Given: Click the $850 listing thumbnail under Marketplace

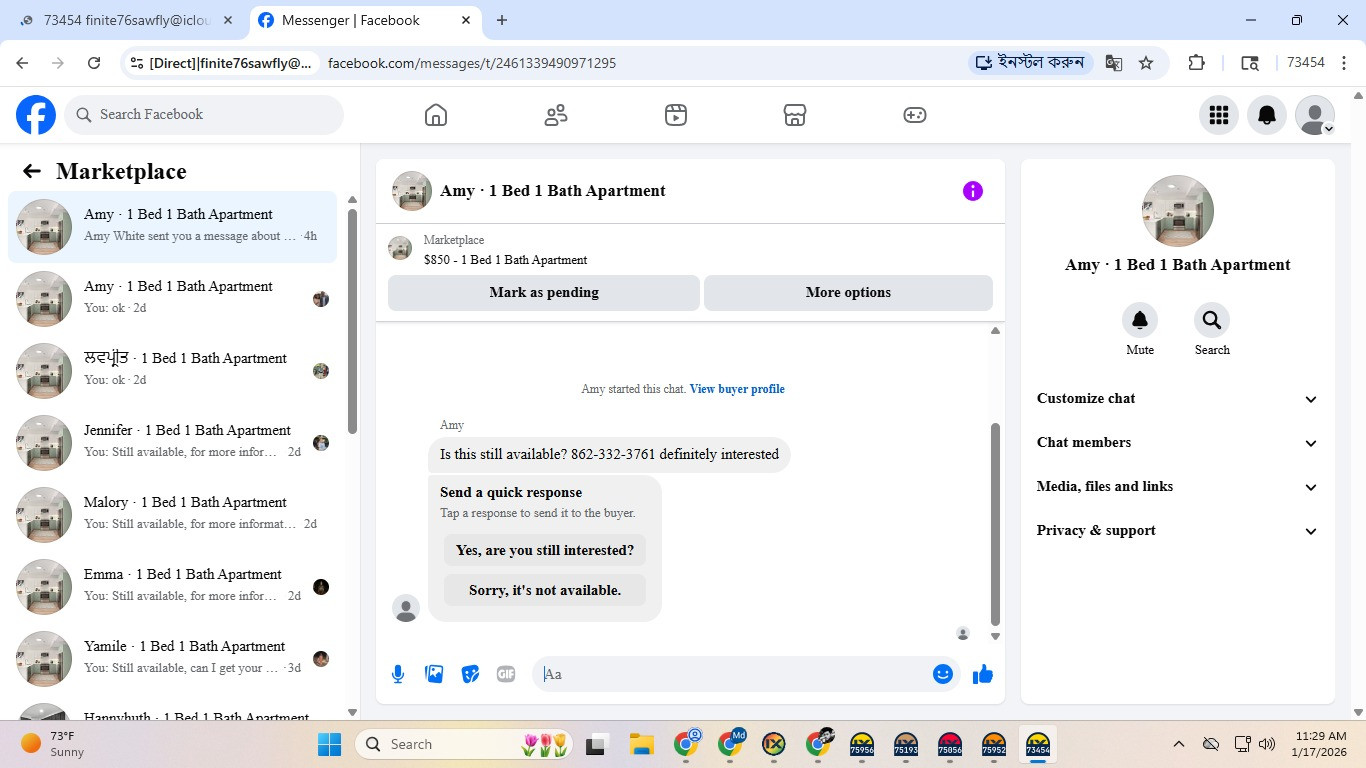Looking at the screenshot, I should [x=400, y=249].
